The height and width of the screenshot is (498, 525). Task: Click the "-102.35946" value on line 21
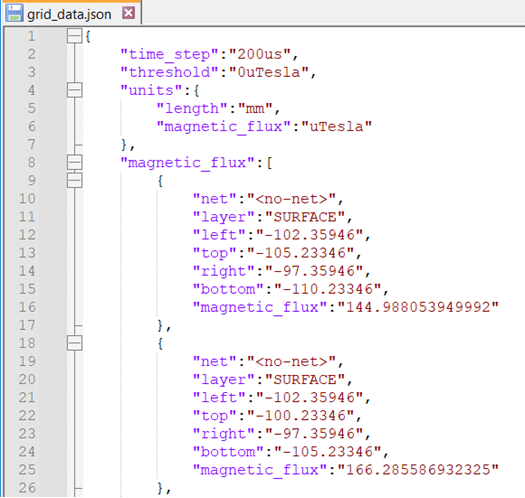tap(309, 398)
